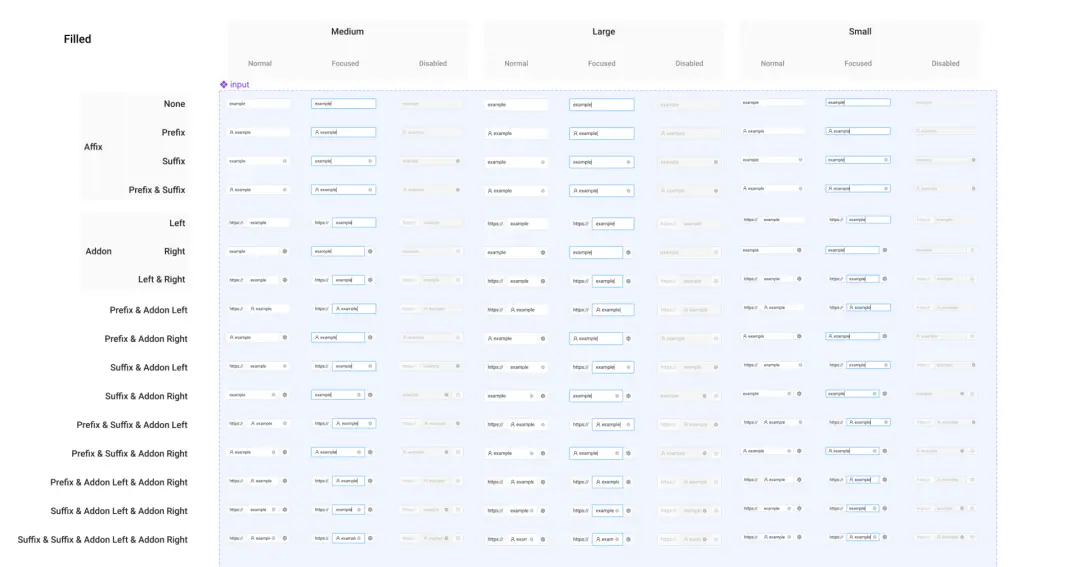Click the 'Focused' label under Small
Screen dimensions: 1080x567
point(858,63)
